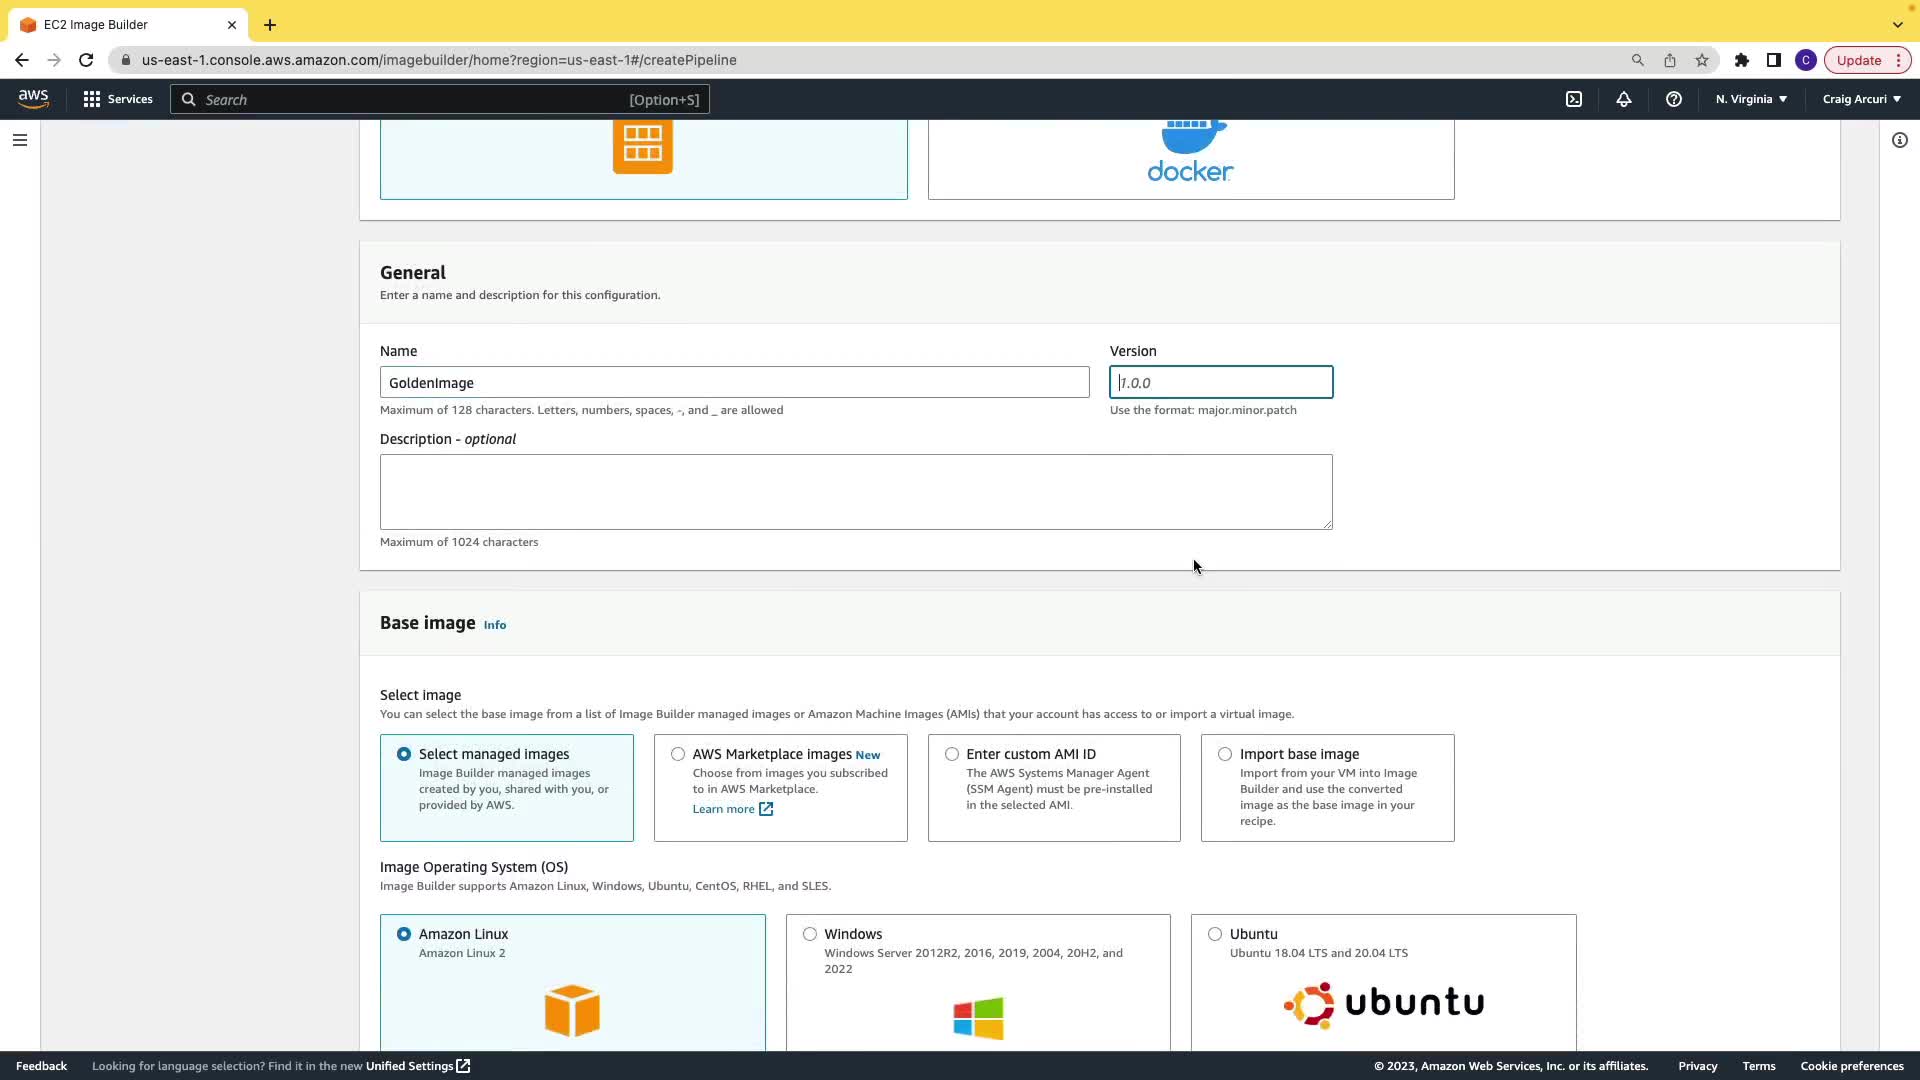Screen dimensions: 1920x1080
Task: Click the AWS logo home icon
Action: click(x=33, y=99)
